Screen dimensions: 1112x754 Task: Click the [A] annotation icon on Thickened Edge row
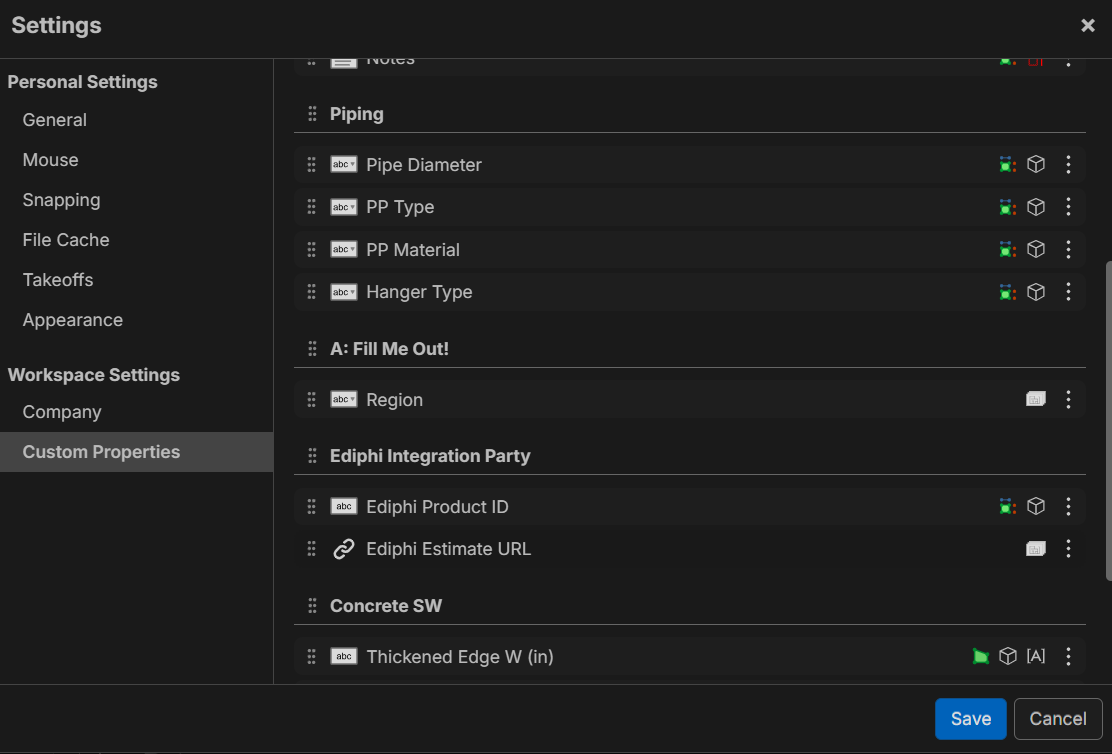[x=1036, y=656]
